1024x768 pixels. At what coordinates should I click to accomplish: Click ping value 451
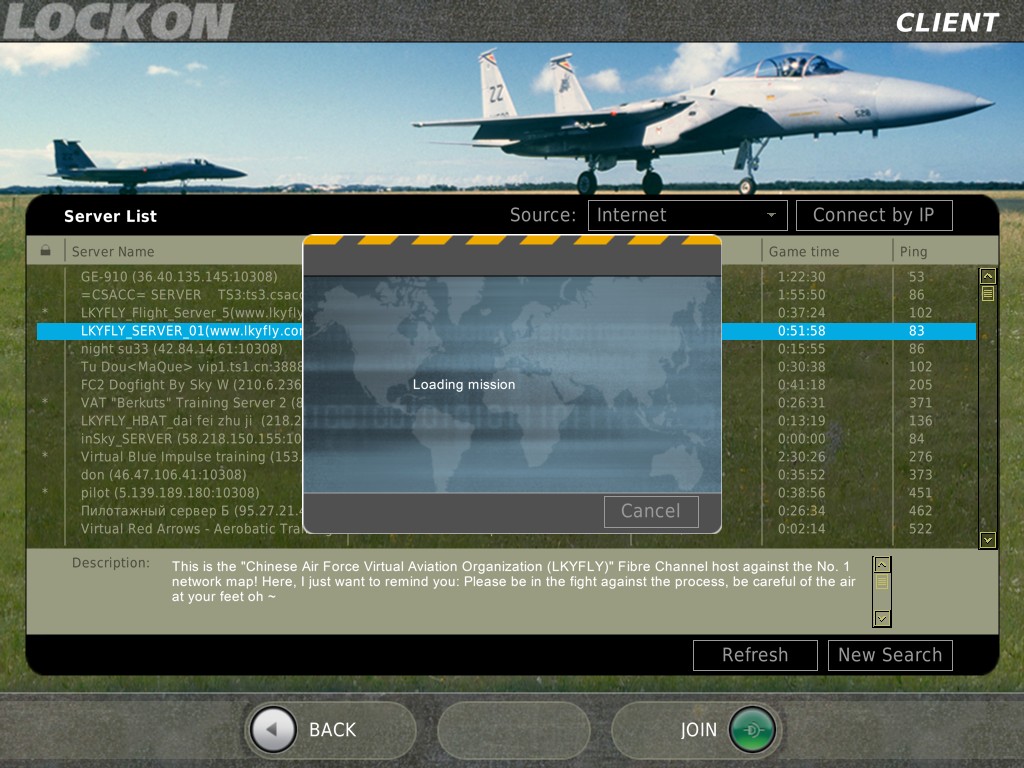[920, 493]
